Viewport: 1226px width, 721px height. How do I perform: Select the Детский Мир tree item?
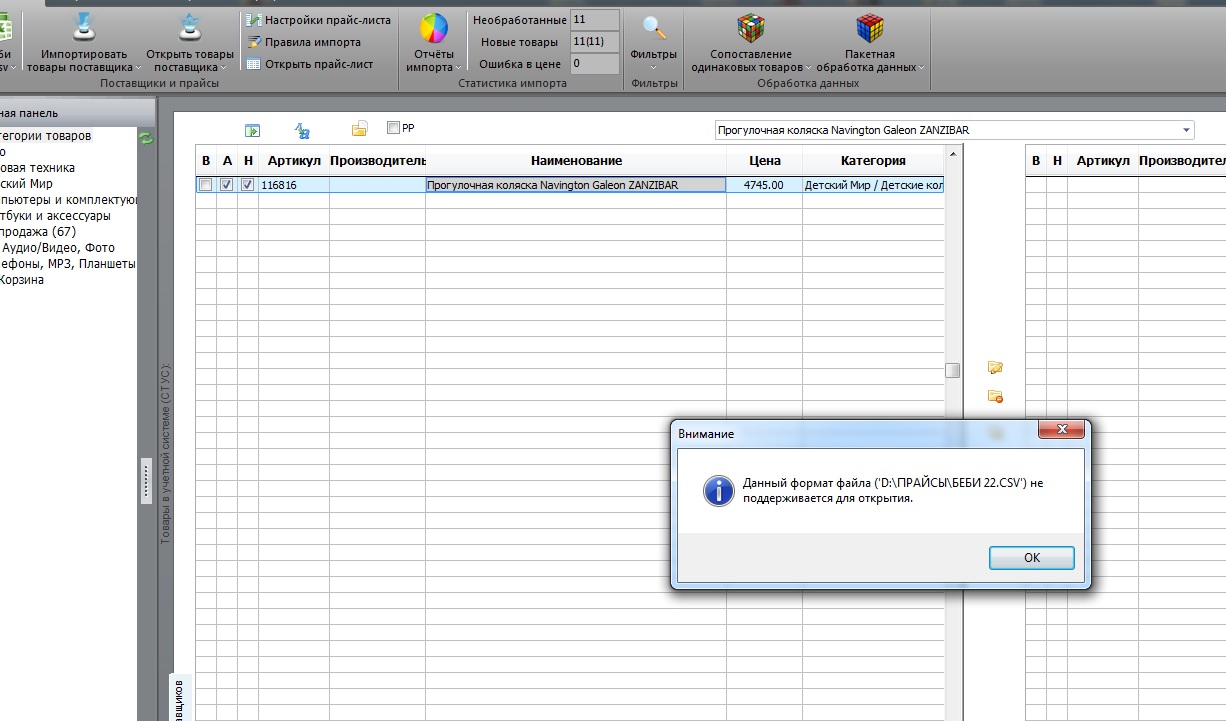(27, 184)
